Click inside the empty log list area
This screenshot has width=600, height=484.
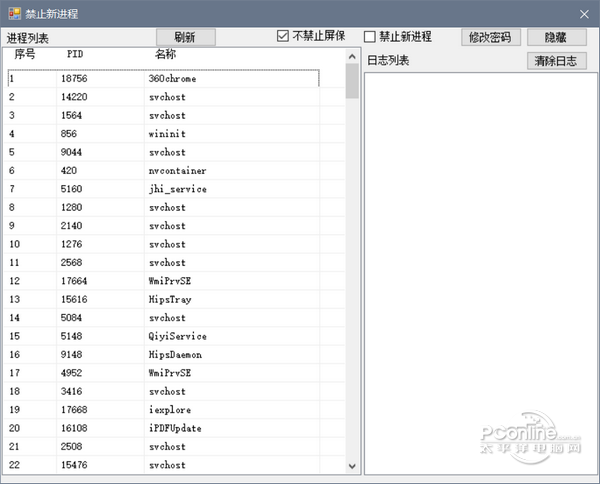[481, 273]
